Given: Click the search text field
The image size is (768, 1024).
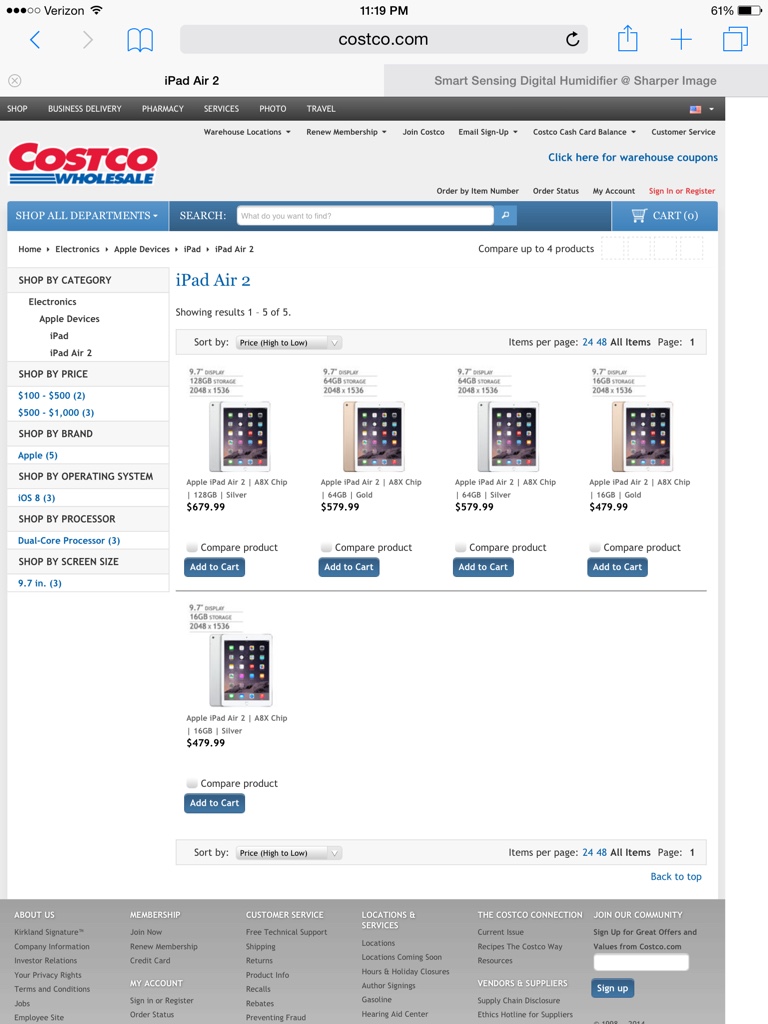Looking at the screenshot, I should tap(365, 216).
